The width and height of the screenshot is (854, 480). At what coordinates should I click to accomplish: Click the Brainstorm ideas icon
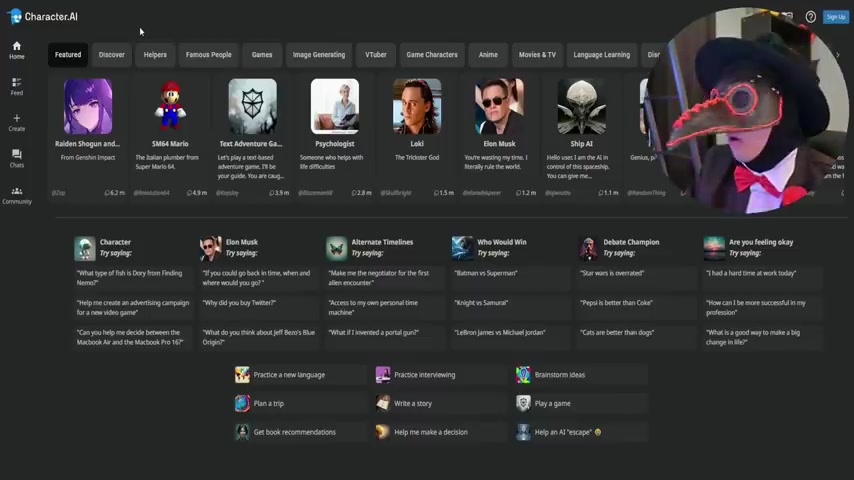pos(523,375)
